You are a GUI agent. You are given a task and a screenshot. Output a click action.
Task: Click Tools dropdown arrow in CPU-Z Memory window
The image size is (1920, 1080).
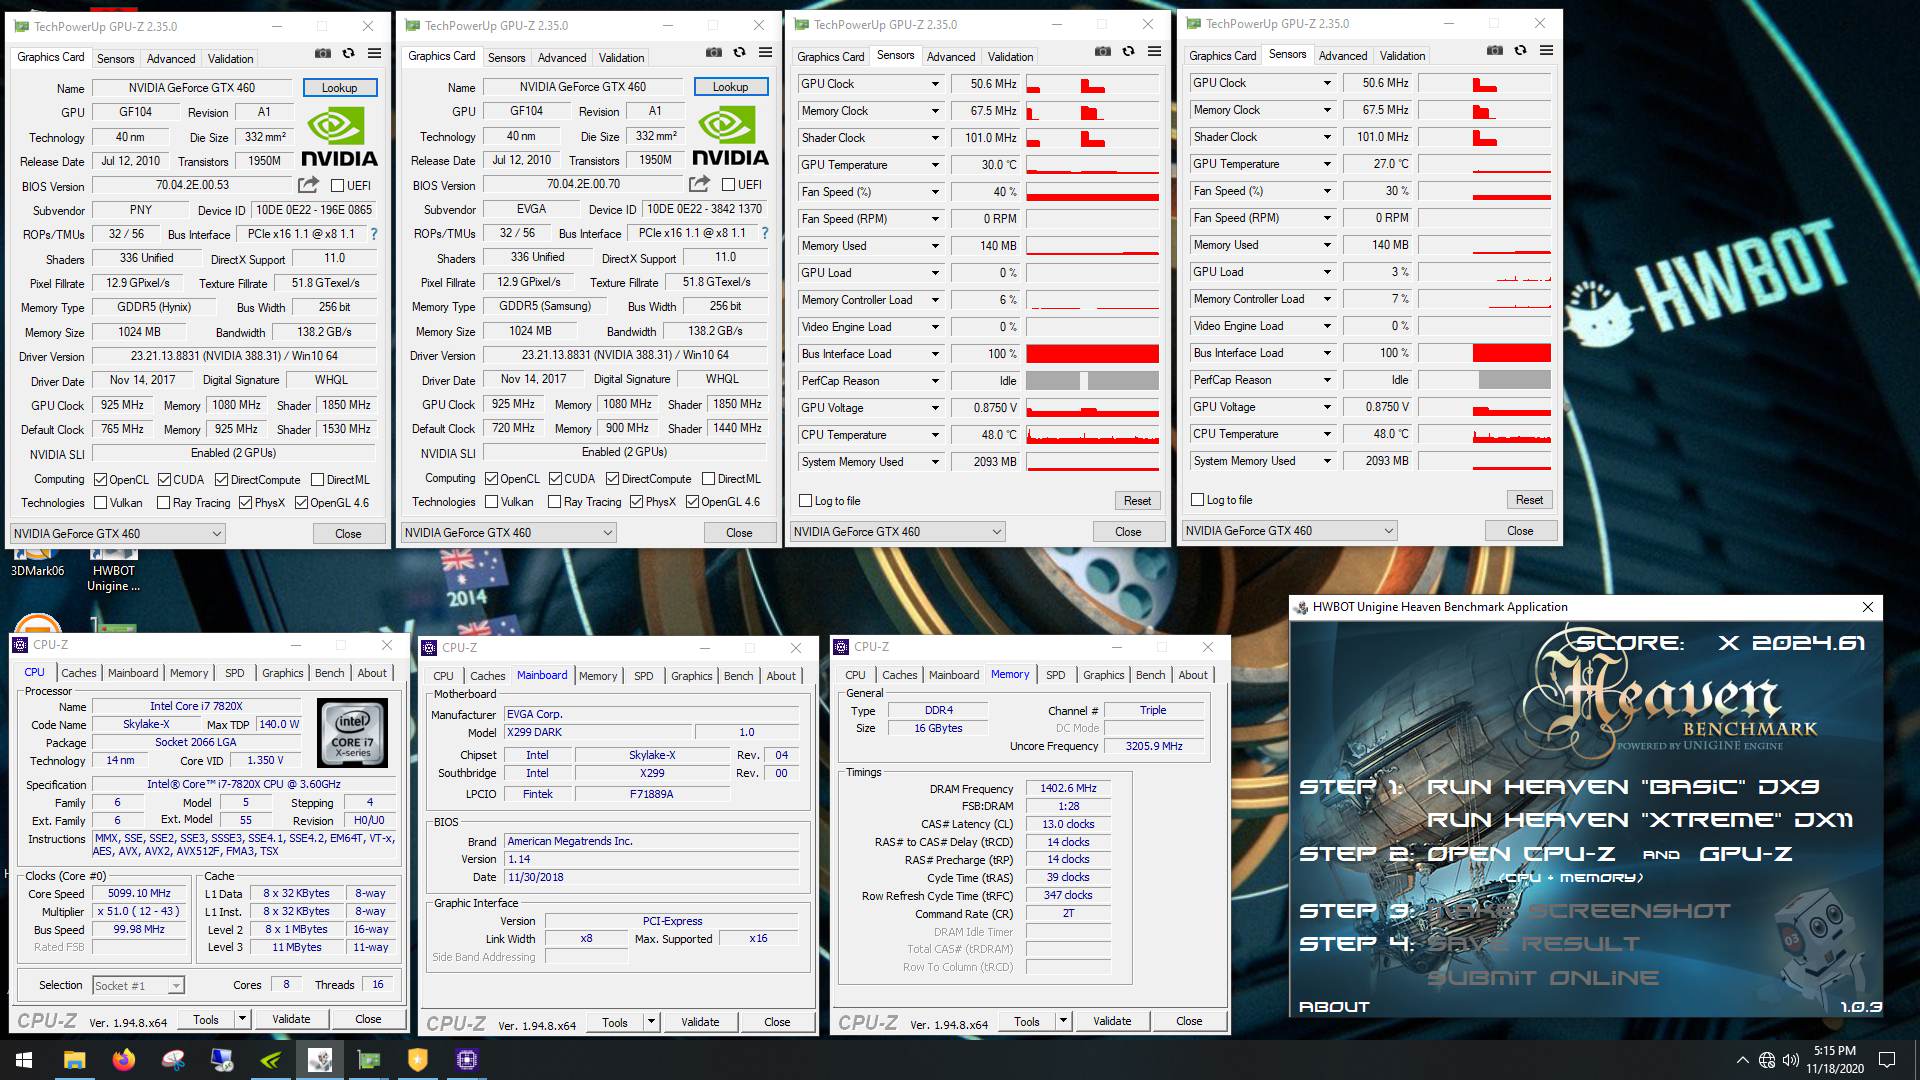[1063, 1021]
